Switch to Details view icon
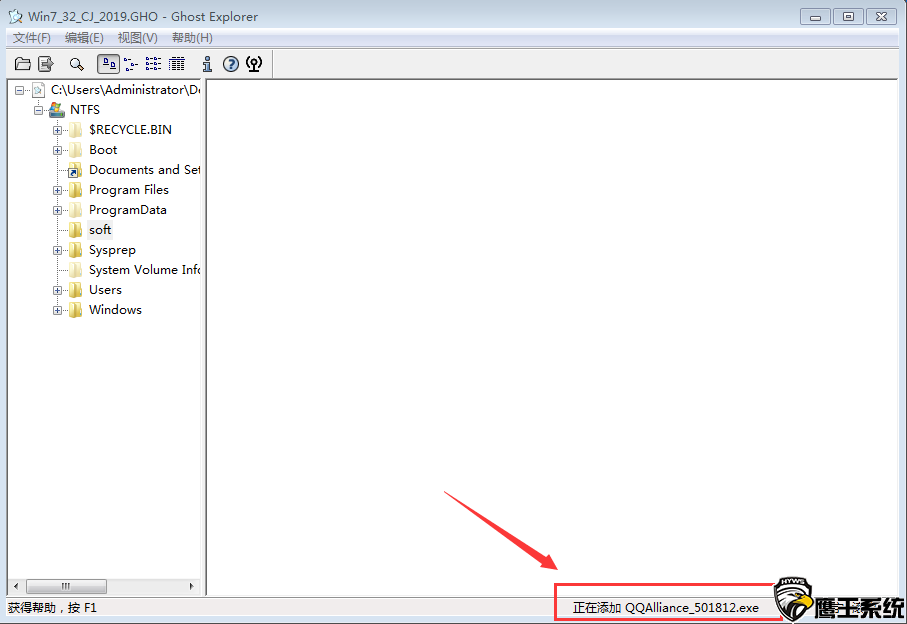This screenshot has width=907, height=624. click(x=176, y=64)
